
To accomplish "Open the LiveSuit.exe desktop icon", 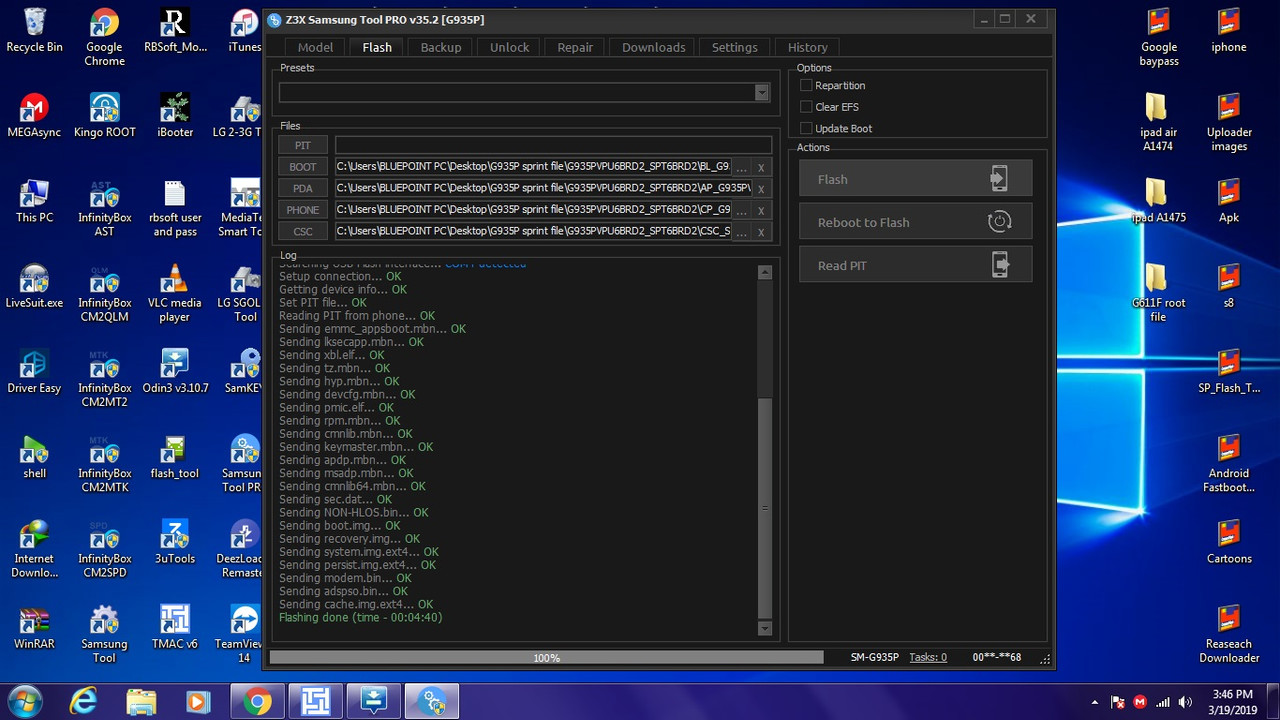I will 34,286.
